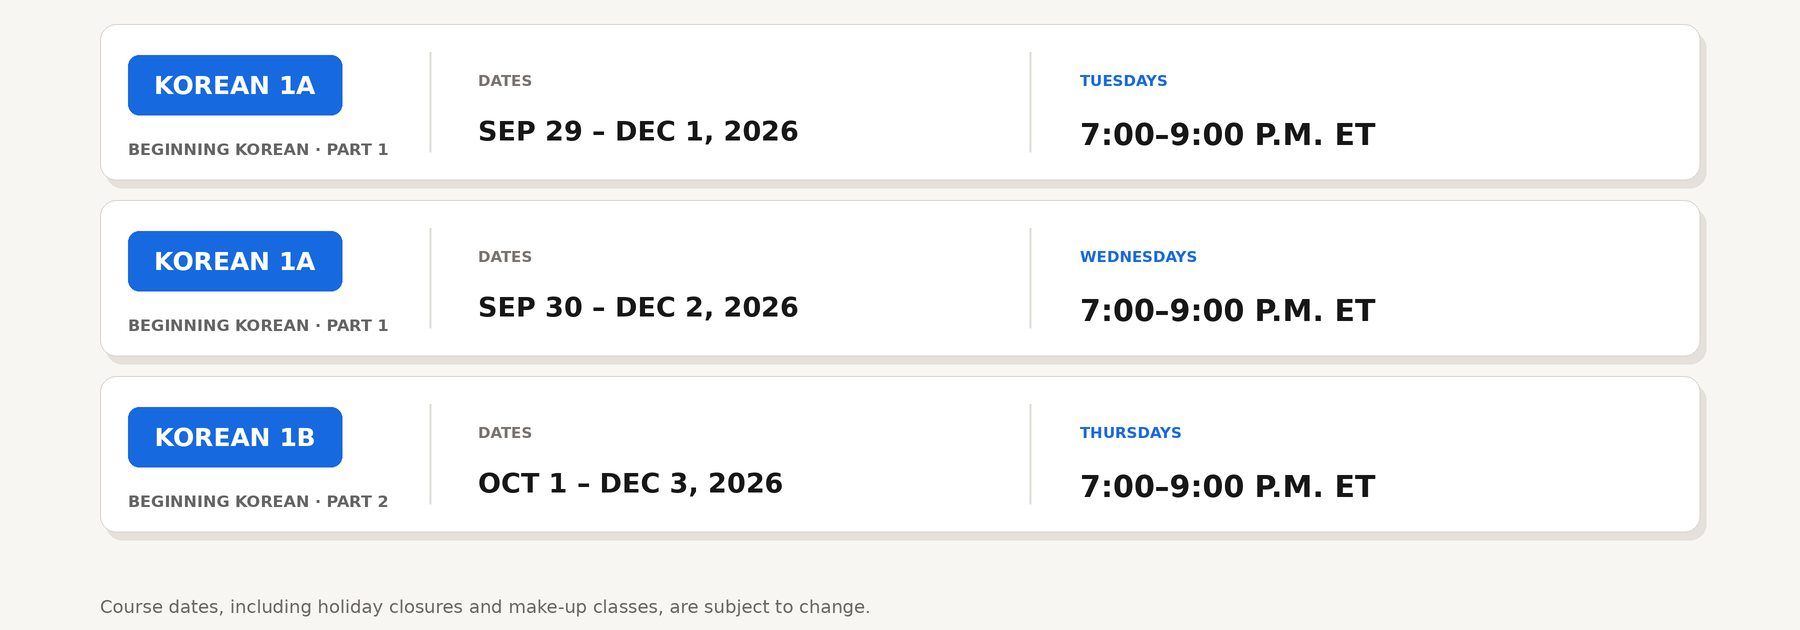The image size is (1800, 630).
Task: Click the DATES label in Korean 1B card
Action: point(505,433)
